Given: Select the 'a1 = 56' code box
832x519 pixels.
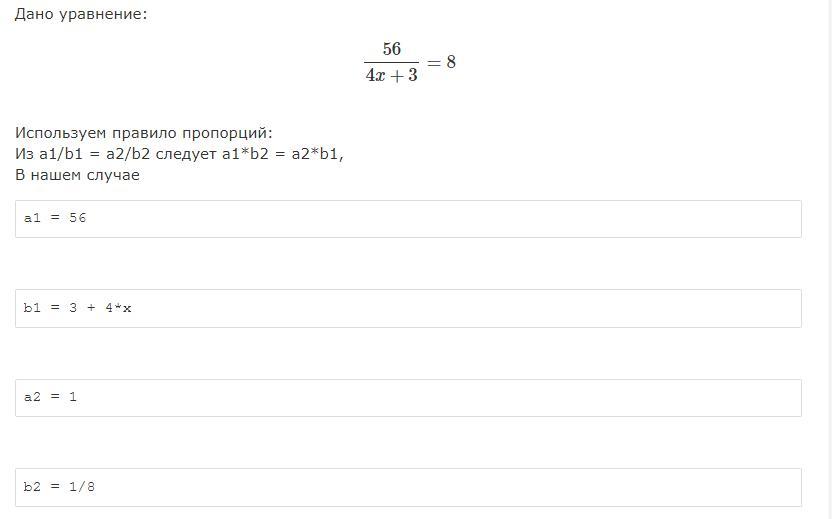Looking at the screenshot, I should 408,219.
